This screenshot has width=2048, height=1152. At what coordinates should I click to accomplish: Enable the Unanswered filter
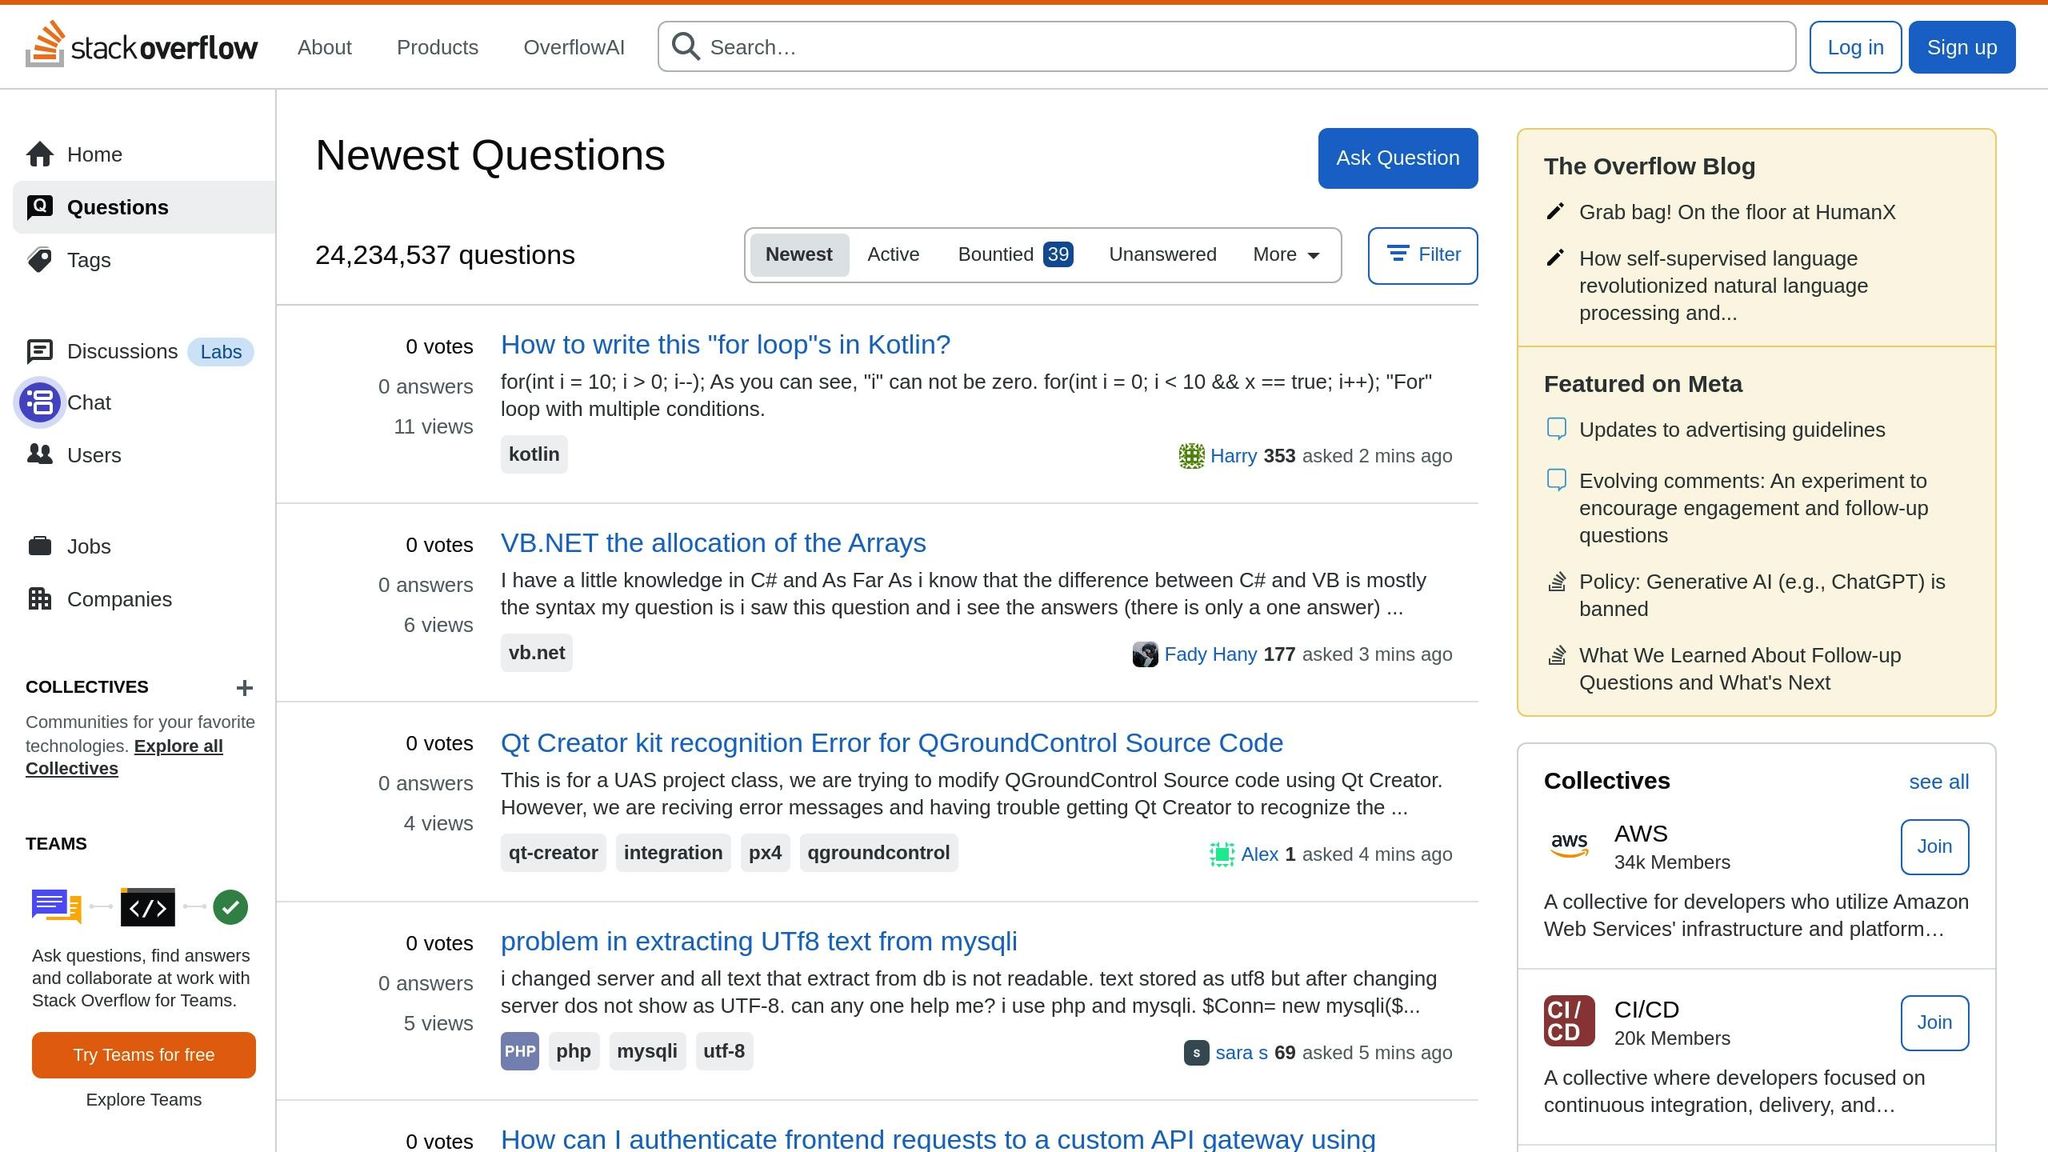click(x=1162, y=254)
